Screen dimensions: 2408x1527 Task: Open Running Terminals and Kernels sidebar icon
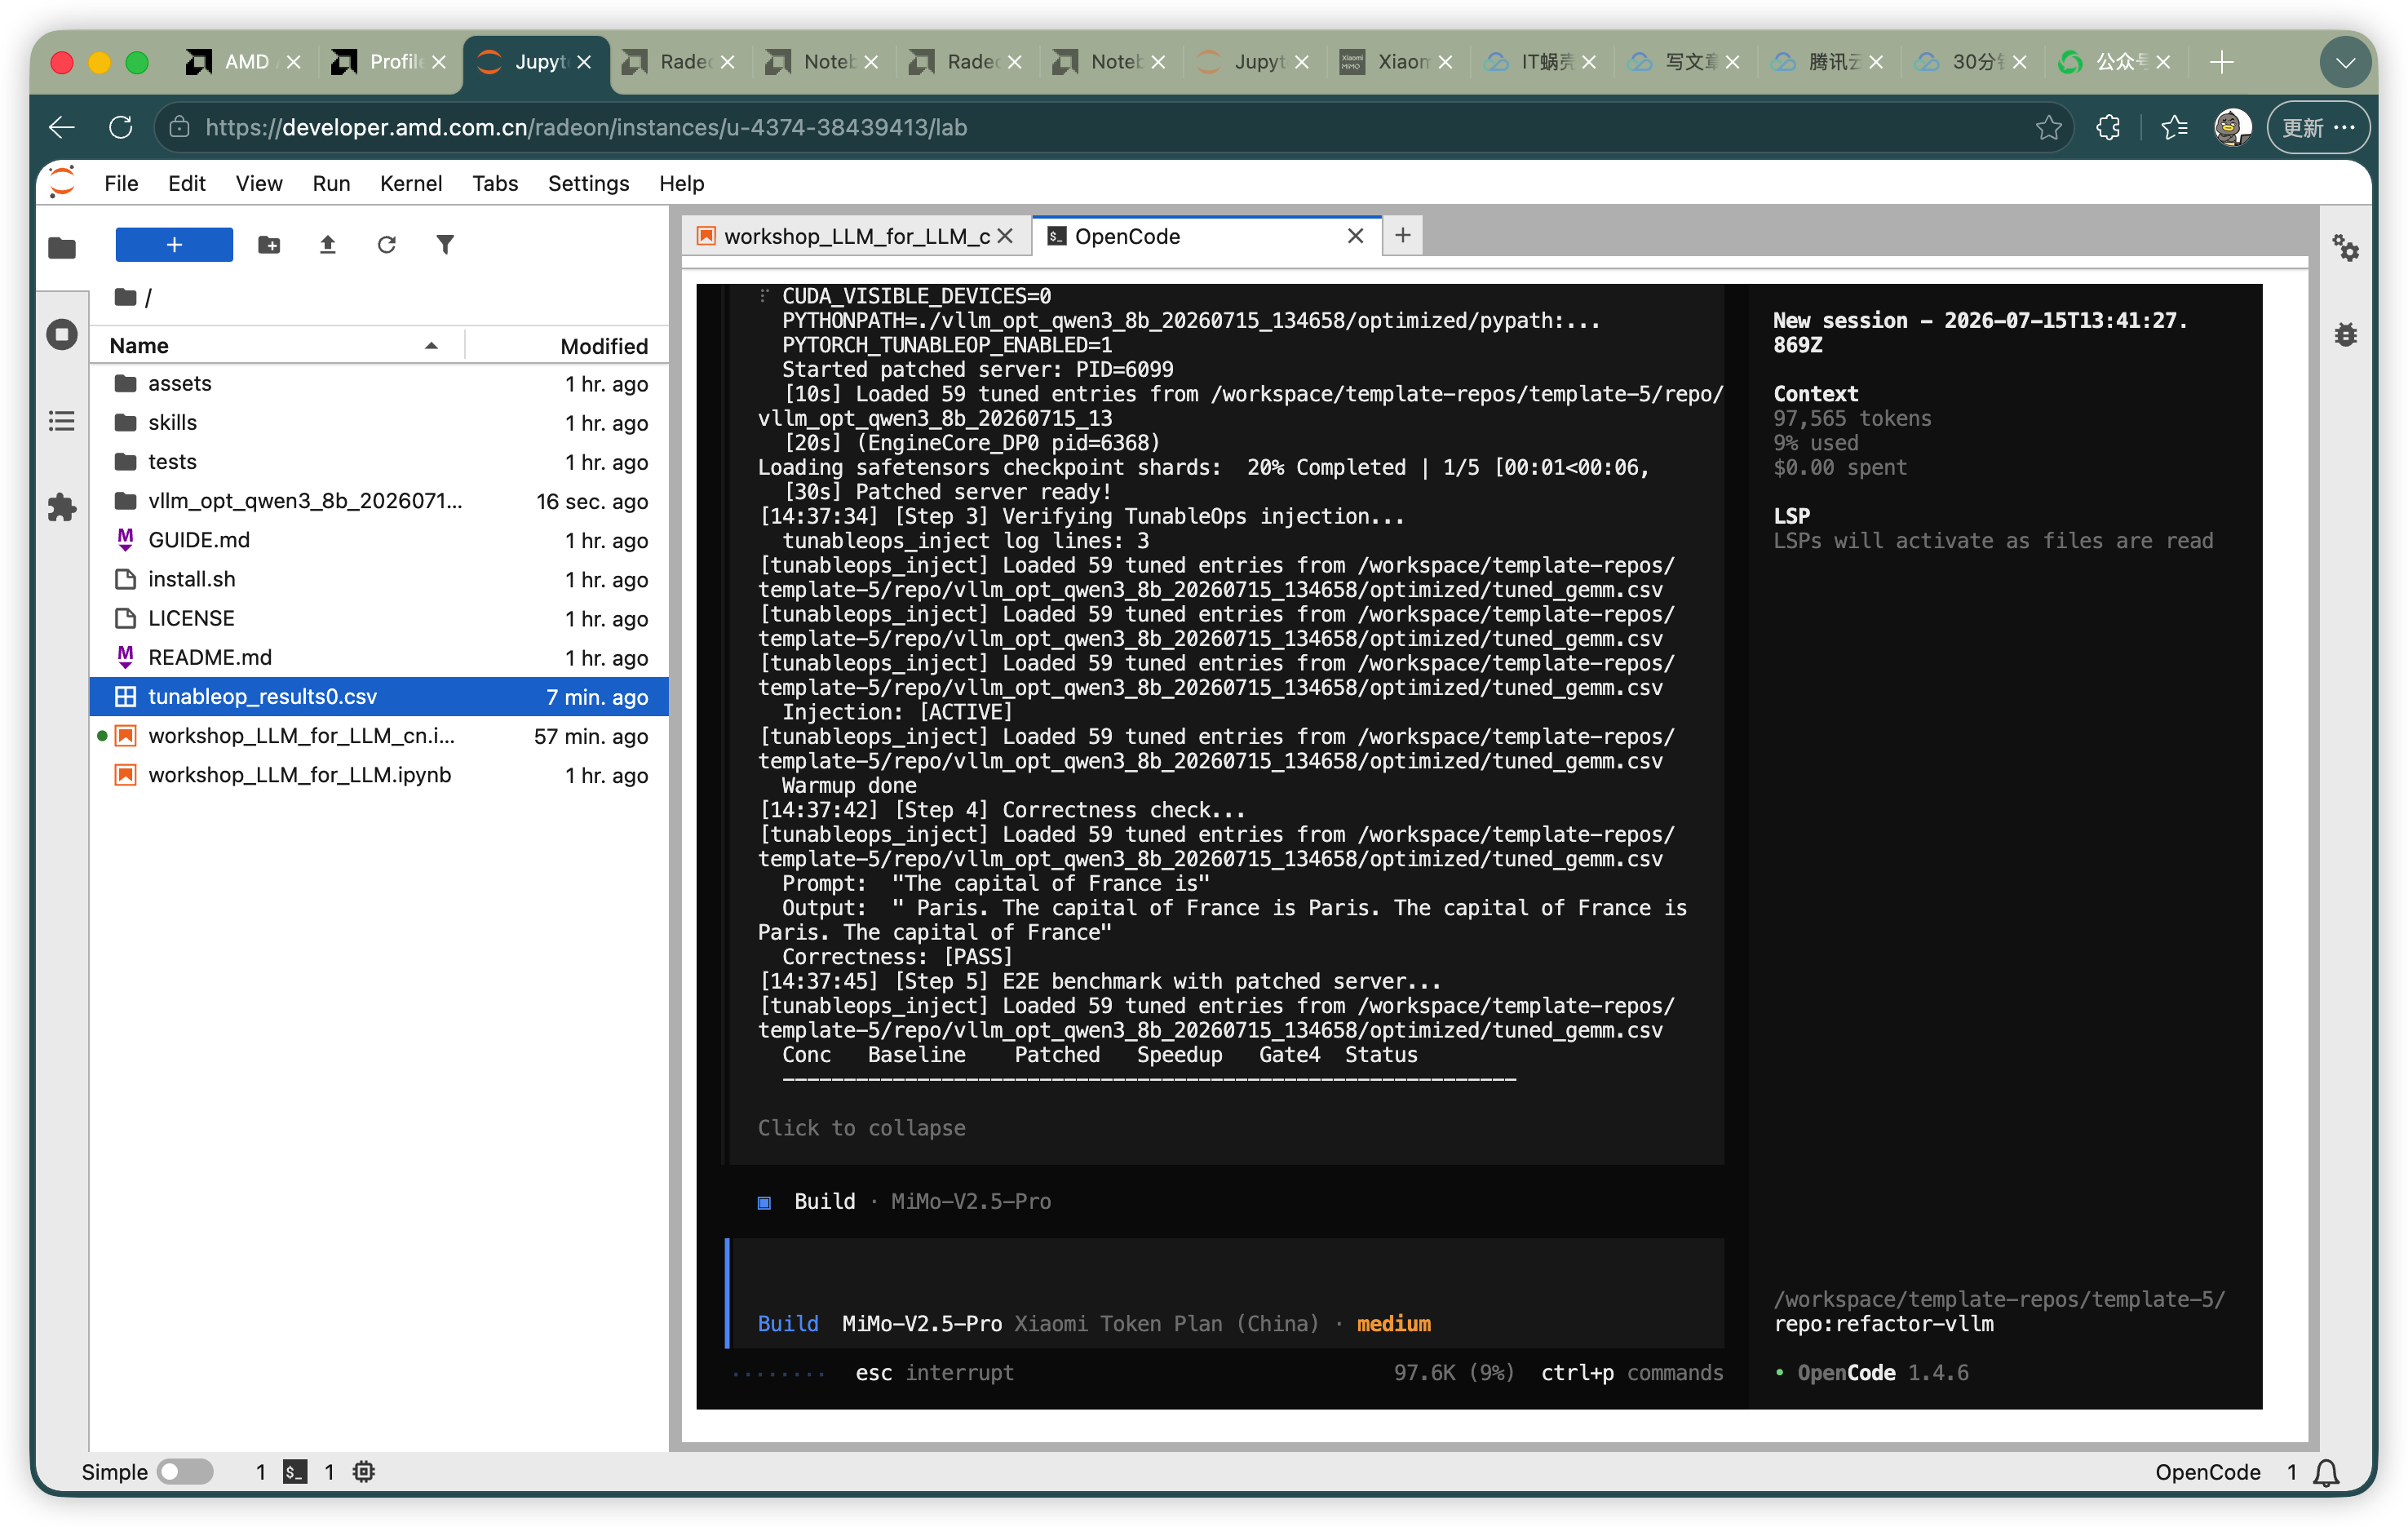tap(62, 334)
